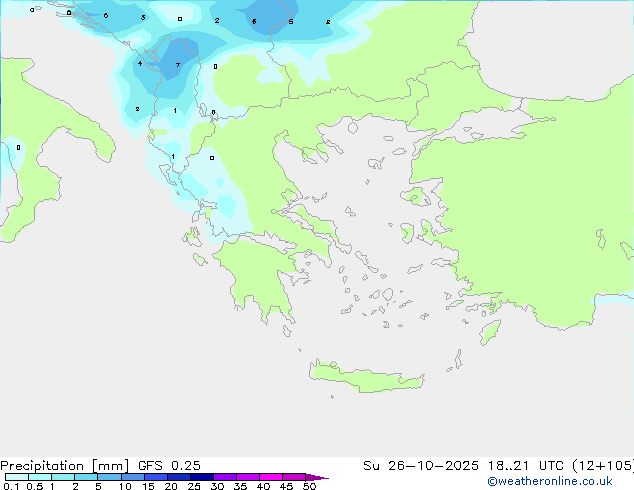Click the '0.5' legend scale label

35,486
